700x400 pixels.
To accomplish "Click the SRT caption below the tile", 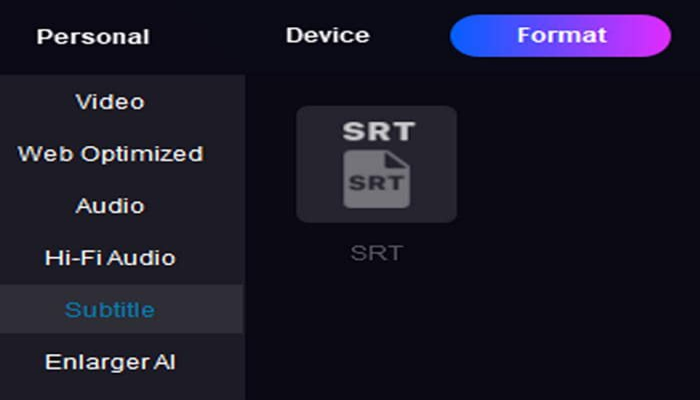I will 376,253.
